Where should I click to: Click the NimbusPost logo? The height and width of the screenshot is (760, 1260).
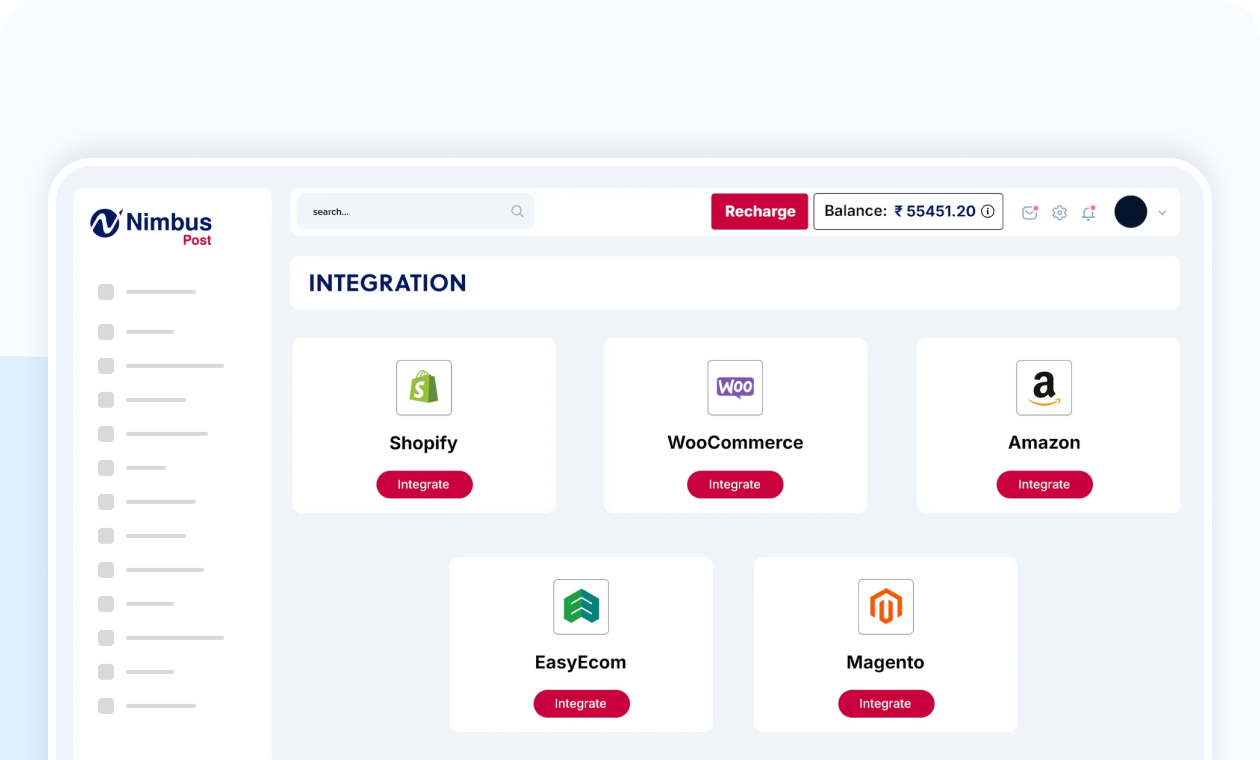pos(151,225)
